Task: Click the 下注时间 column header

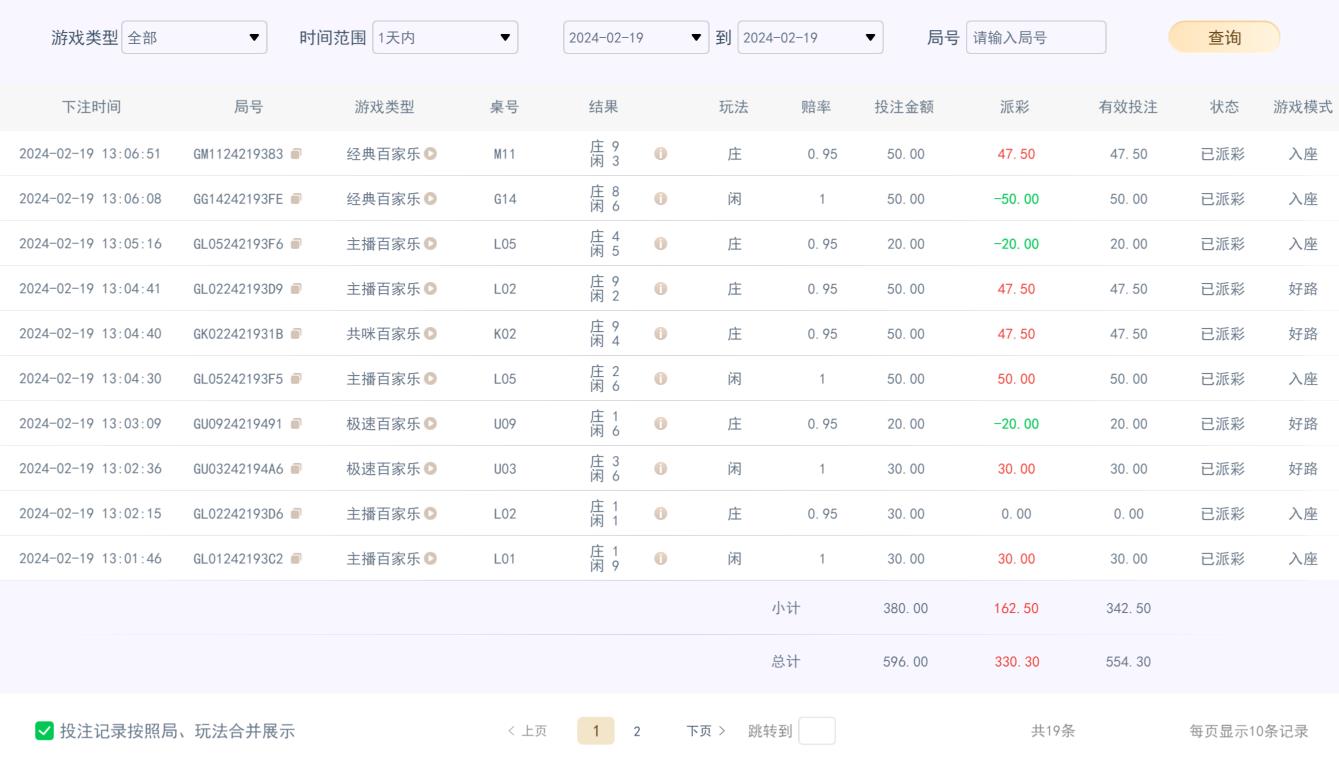Action: pos(91,107)
